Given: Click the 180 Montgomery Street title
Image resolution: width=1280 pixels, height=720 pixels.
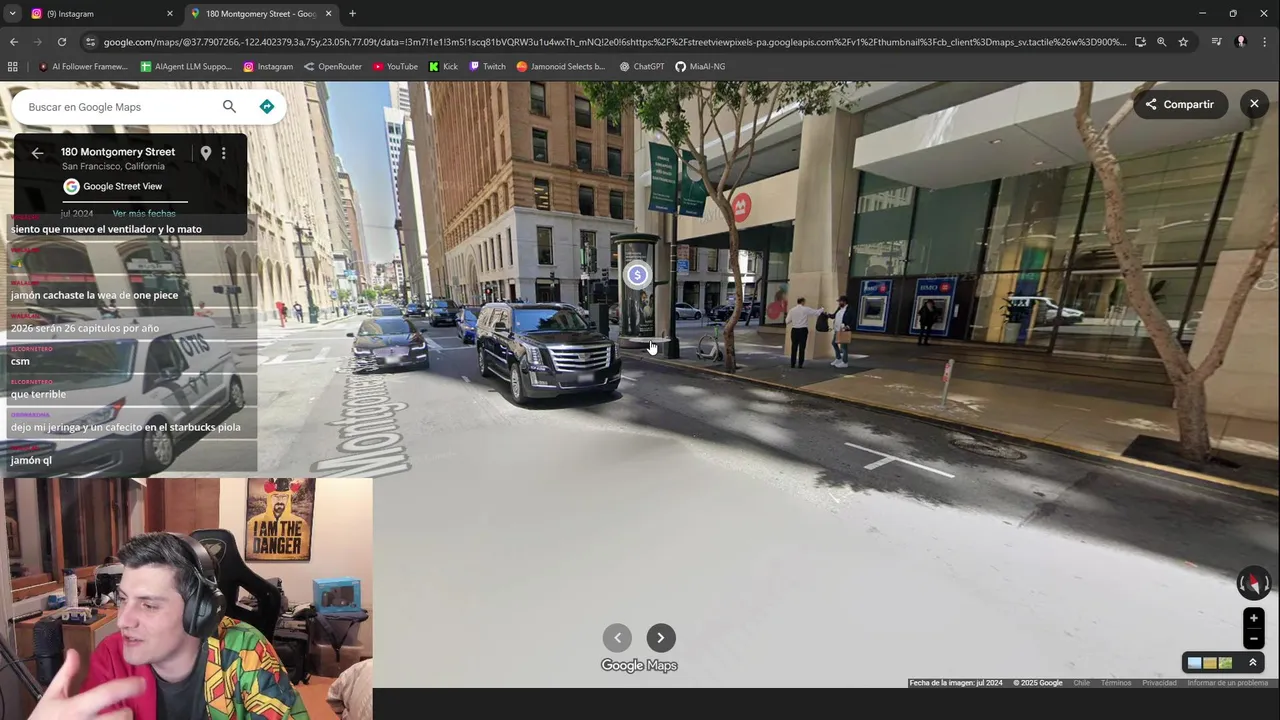Looking at the screenshot, I should click(118, 152).
